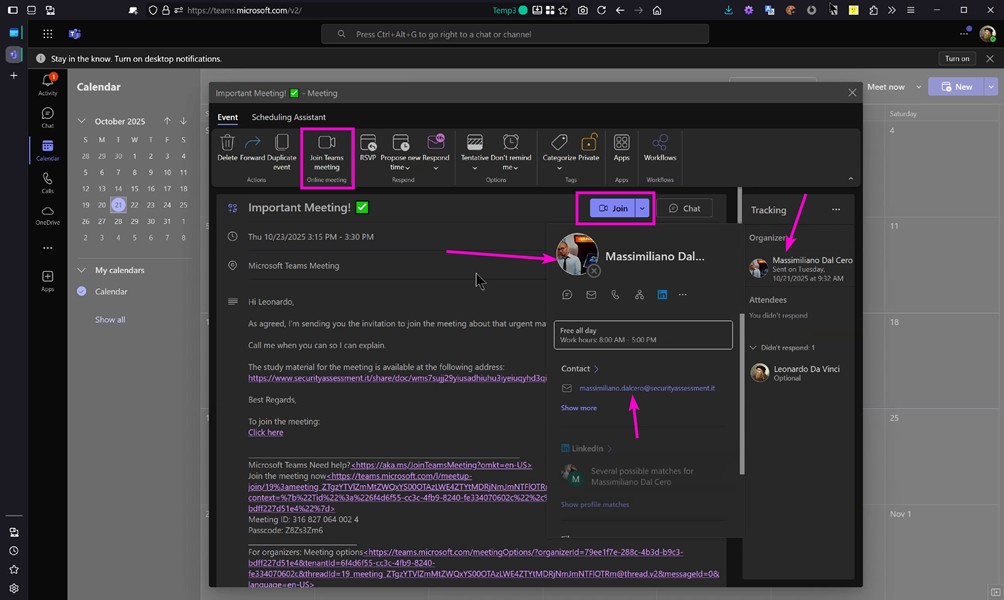Toggle the Private lock option
Image resolution: width=1004 pixels, height=600 pixels.
(589, 144)
